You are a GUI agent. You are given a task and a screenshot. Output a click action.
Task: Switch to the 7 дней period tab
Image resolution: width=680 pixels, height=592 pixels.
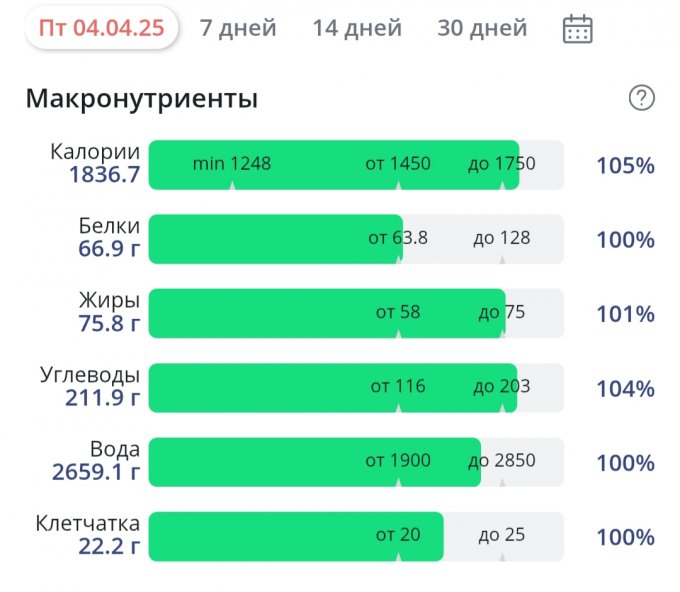pyautogui.click(x=238, y=28)
